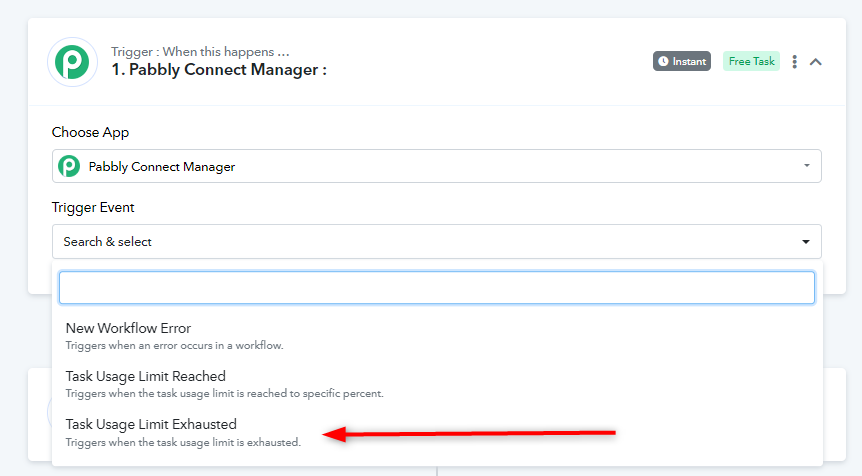Click the Free Task badge
The height and width of the screenshot is (476, 862).
coord(752,62)
